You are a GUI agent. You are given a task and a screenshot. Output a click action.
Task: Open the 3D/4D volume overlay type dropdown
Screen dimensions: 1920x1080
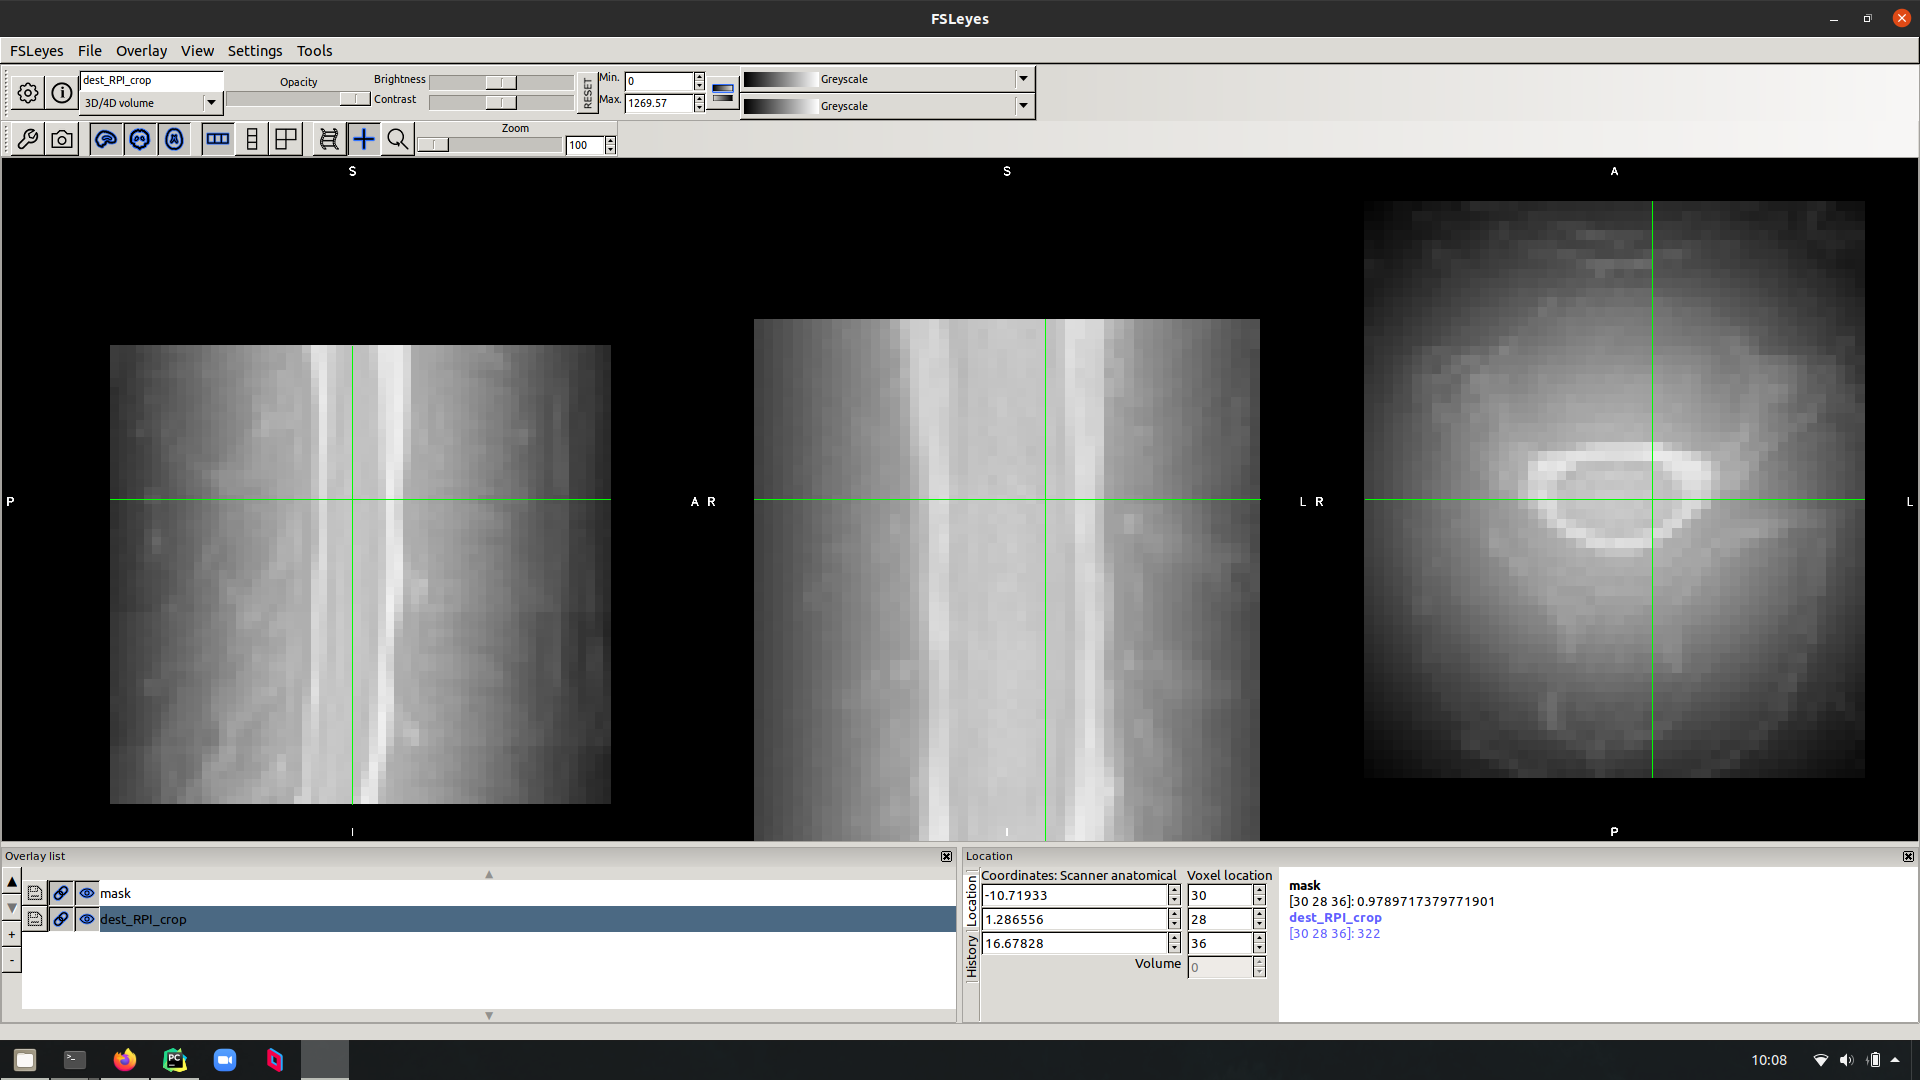click(211, 103)
